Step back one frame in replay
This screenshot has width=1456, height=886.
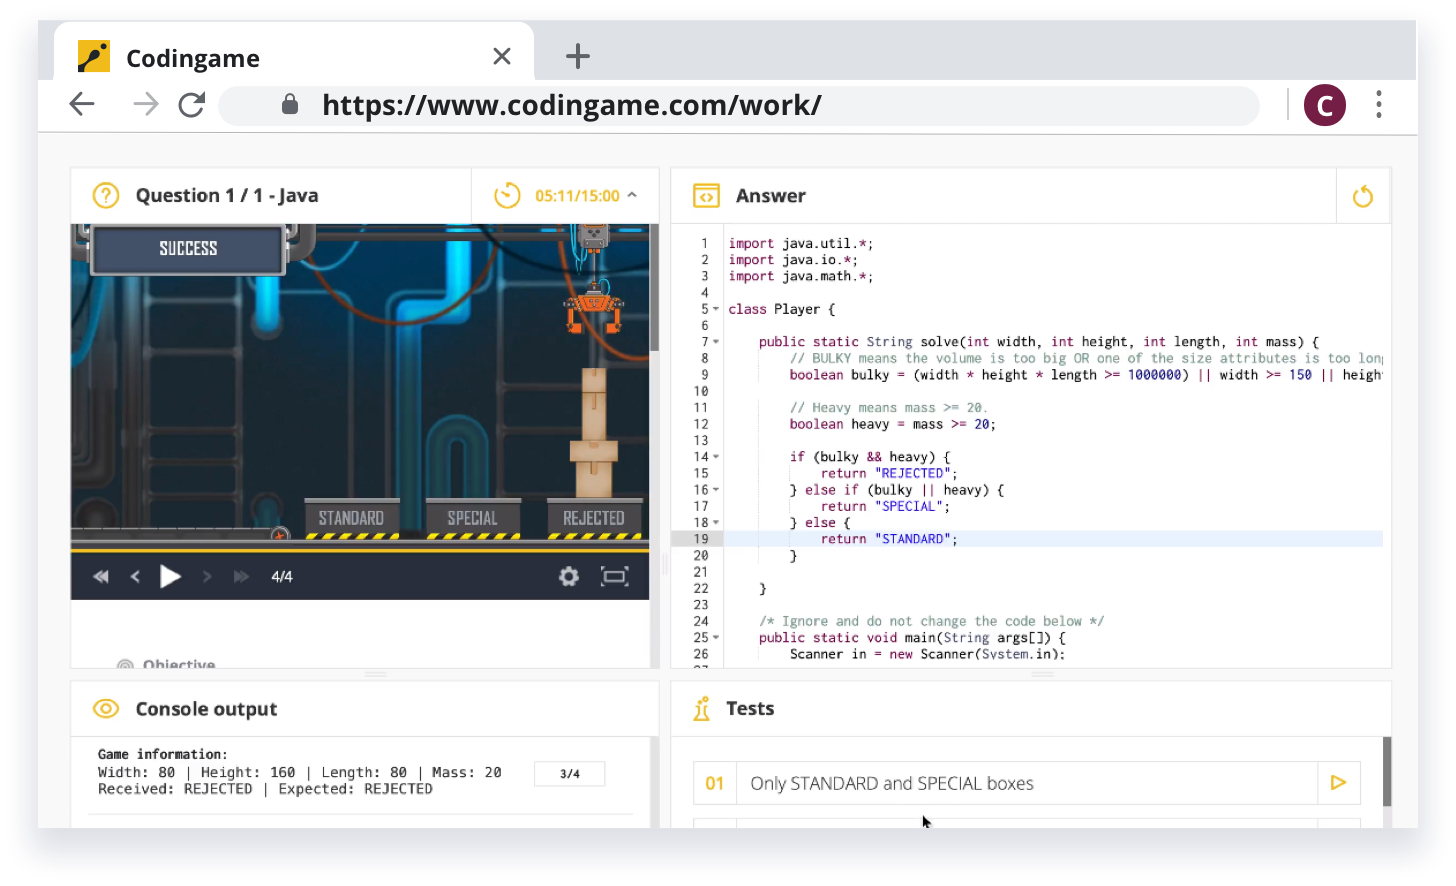135,576
